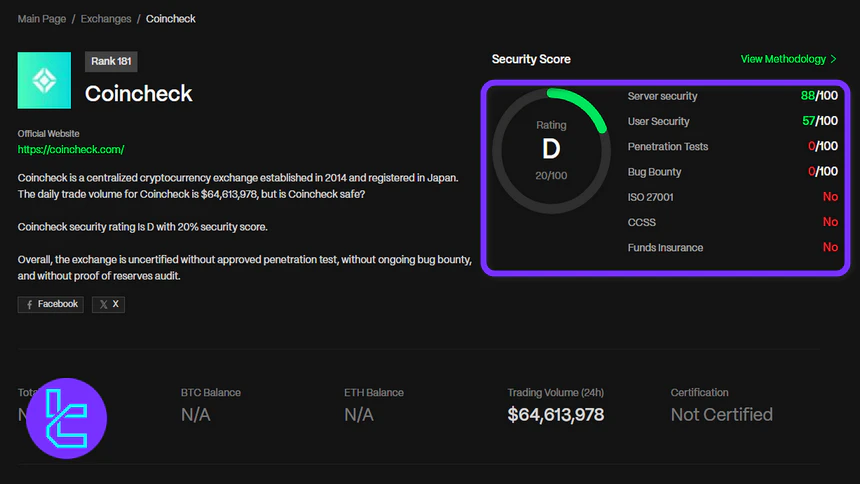This screenshot has width=860, height=484.
Task: Click the Server security score 88/100
Action: (819, 95)
